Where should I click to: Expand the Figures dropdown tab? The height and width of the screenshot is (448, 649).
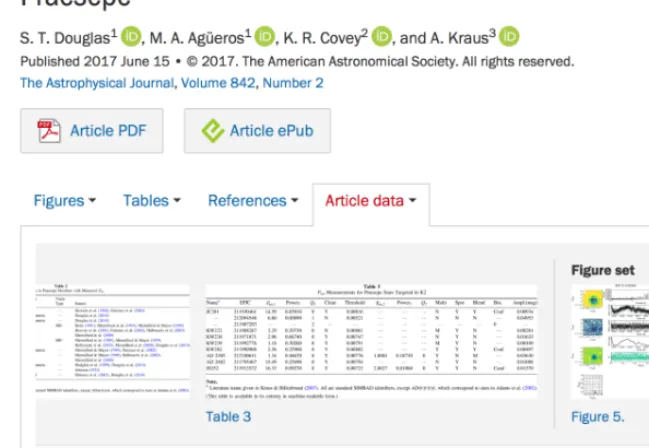coord(65,201)
